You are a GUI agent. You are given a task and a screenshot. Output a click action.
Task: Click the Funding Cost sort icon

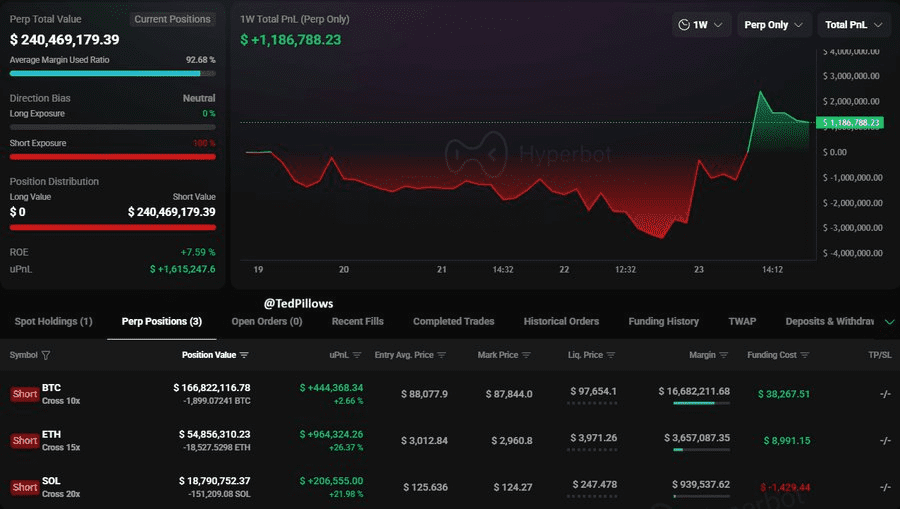[x=804, y=355]
